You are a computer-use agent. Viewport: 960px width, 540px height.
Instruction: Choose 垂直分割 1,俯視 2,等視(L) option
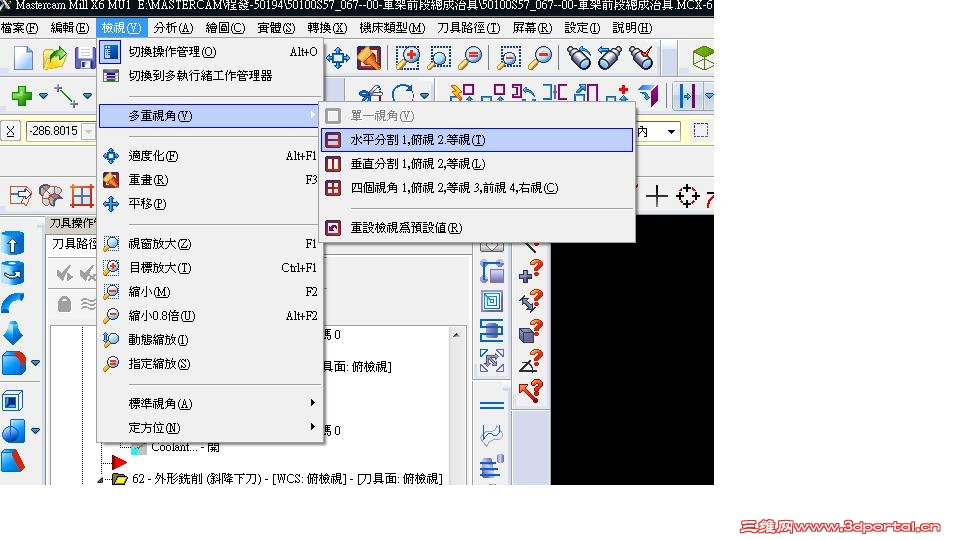click(x=477, y=163)
